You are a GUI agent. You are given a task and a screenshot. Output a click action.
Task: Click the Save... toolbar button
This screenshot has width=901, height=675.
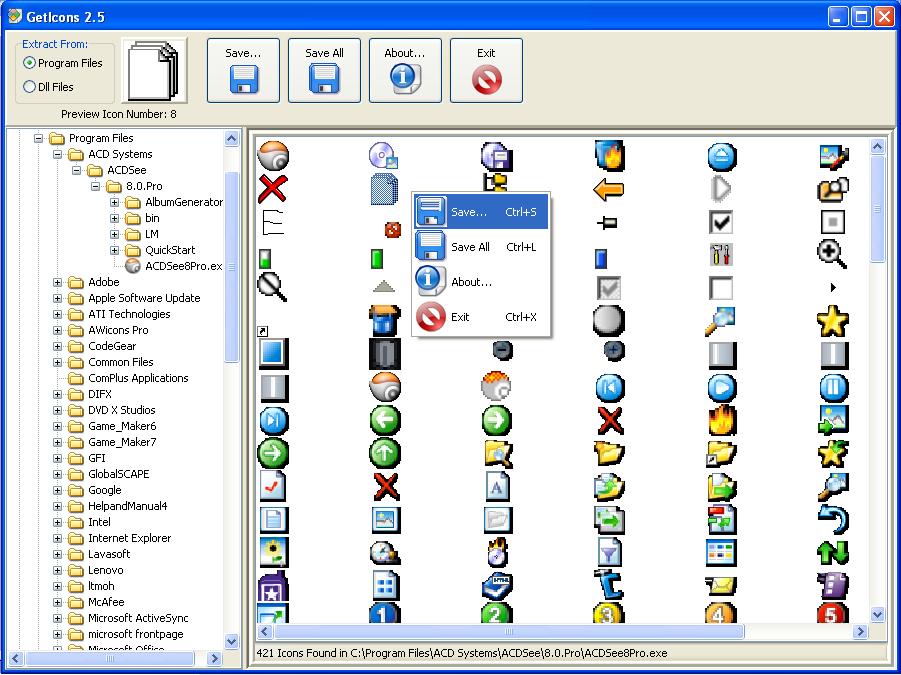(x=243, y=71)
